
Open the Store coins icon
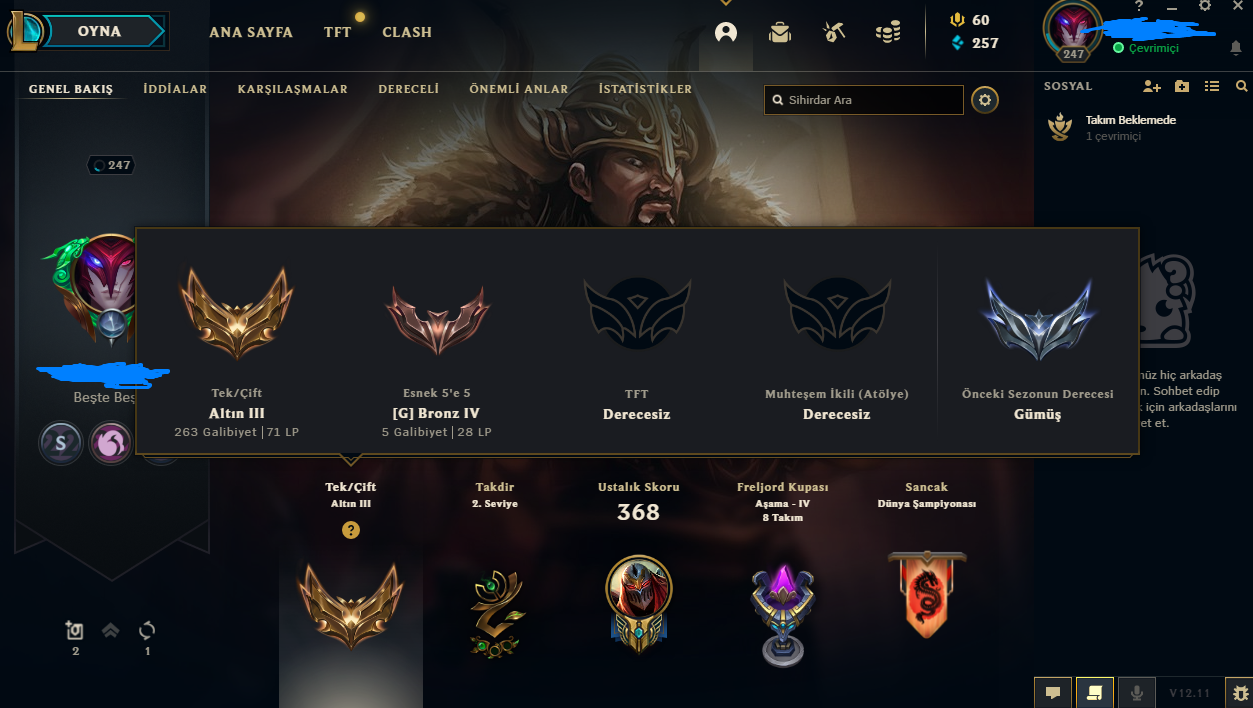(x=888, y=32)
